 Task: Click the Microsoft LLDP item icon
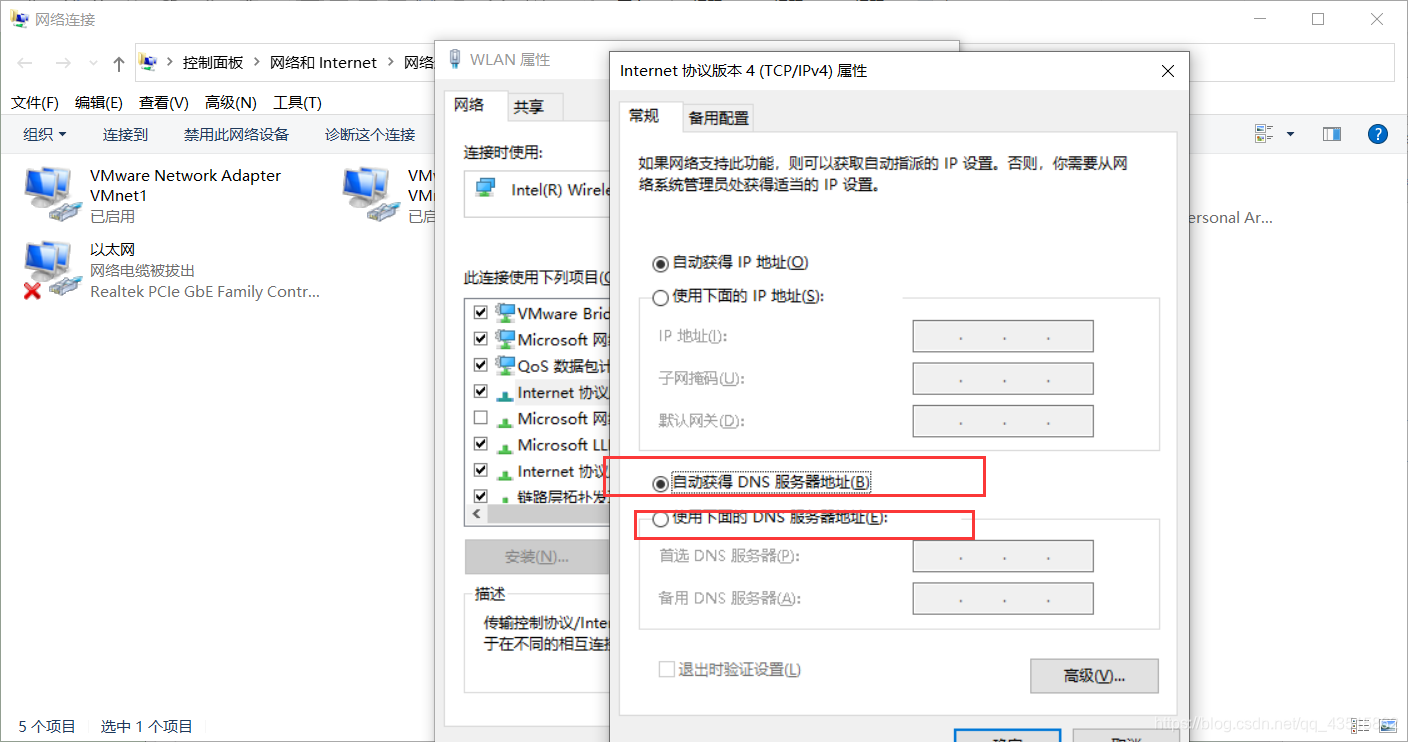point(505,445)
